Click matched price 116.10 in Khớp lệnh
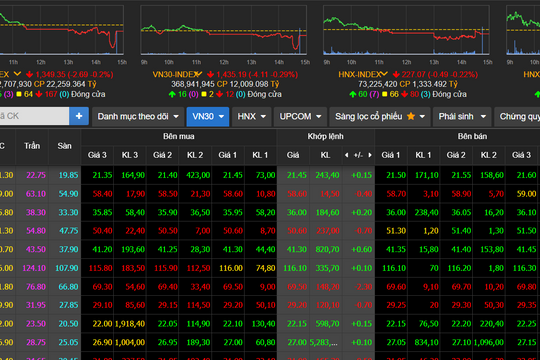The image size is (540, 360). [x=295, y=268]
